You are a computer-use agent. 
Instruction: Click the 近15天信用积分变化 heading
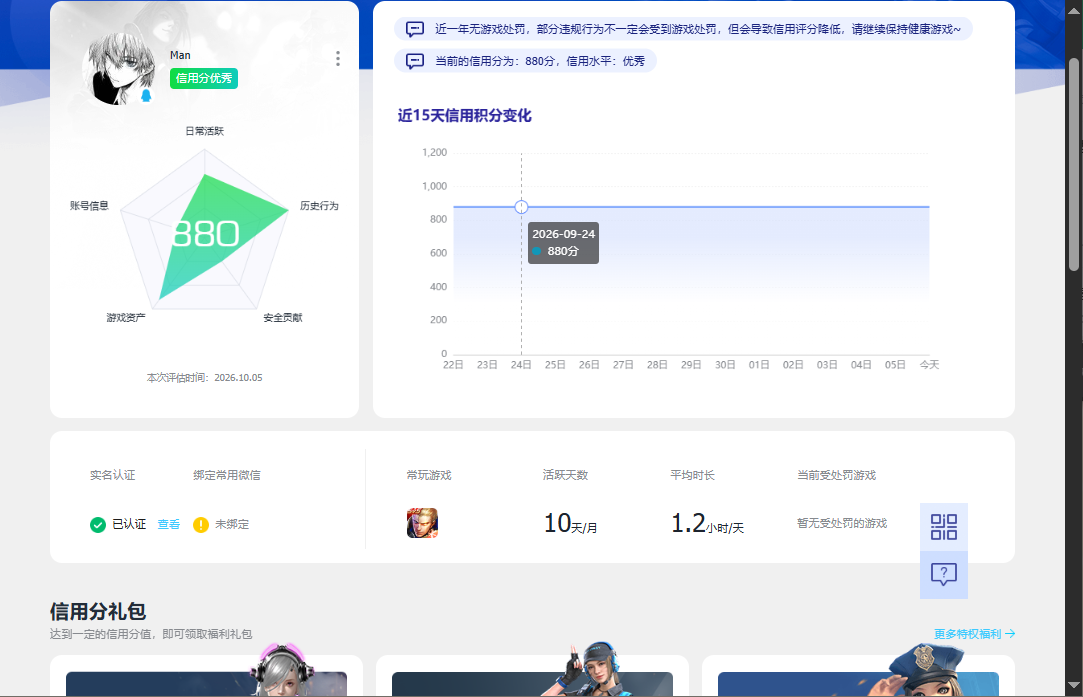(464, 115)
